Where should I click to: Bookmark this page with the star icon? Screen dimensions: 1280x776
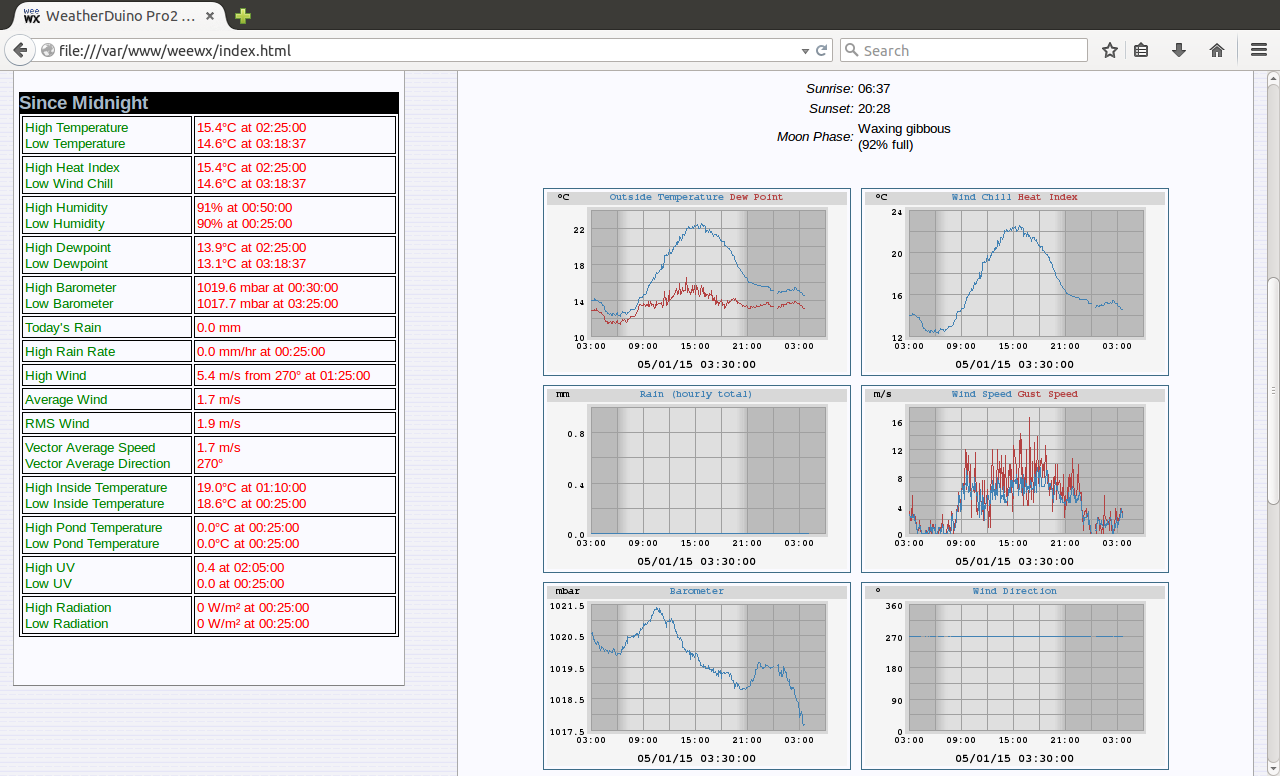pyautogui.click(x=1110, y=50)
